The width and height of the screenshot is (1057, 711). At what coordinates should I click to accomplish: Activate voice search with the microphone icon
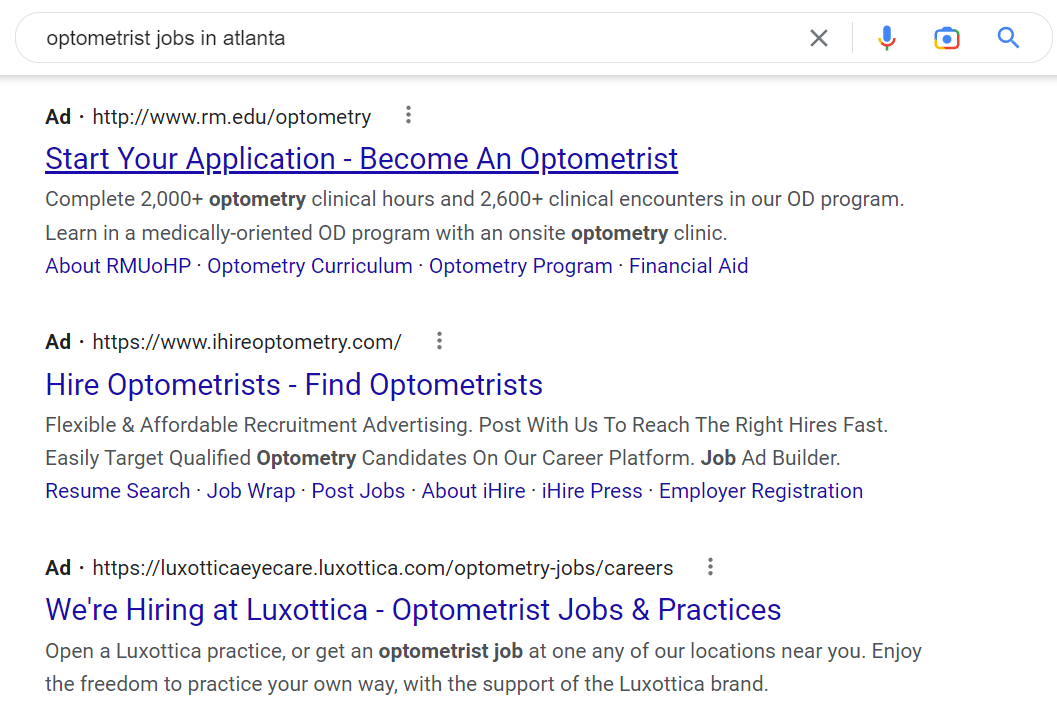click(x=887, y=37)
